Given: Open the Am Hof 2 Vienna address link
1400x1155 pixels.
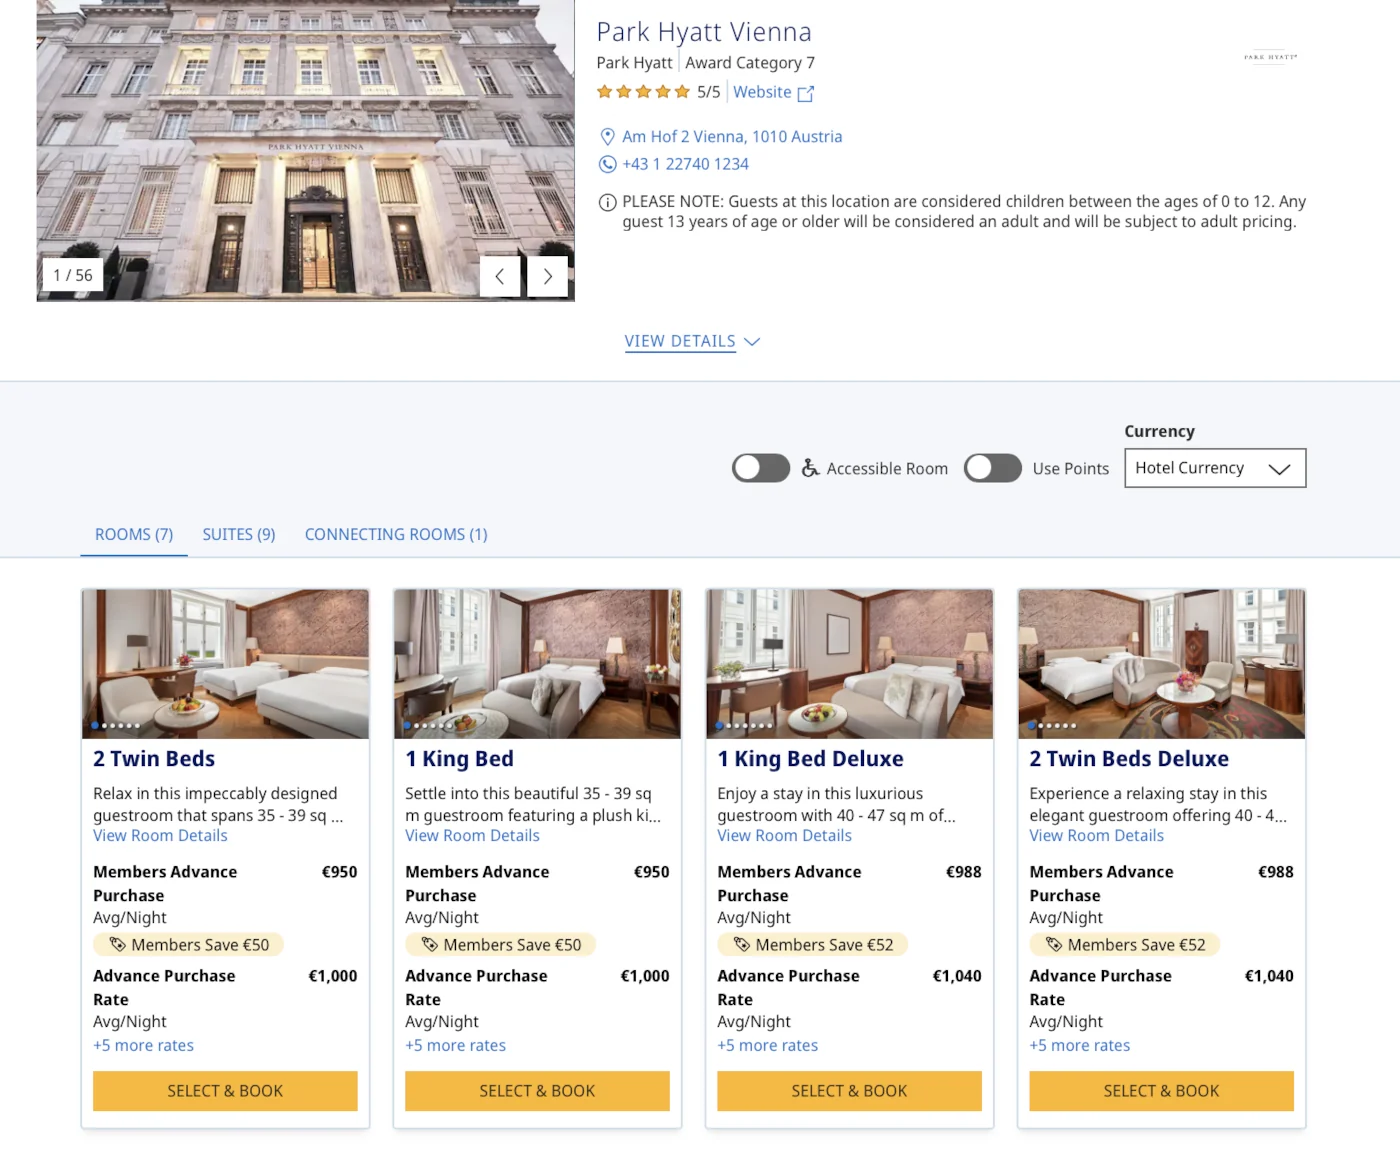Looking at the screenshot, I should coord(732,137).
